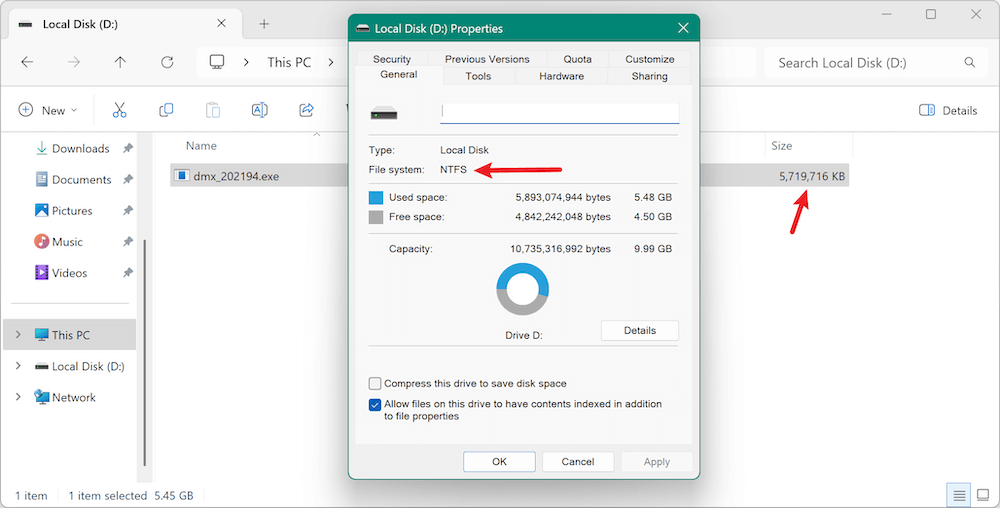Open a new Explorer tab with plus
The height and width of the screenshot is (508, 1000).
pyautogui.click(x=264, y=24)
